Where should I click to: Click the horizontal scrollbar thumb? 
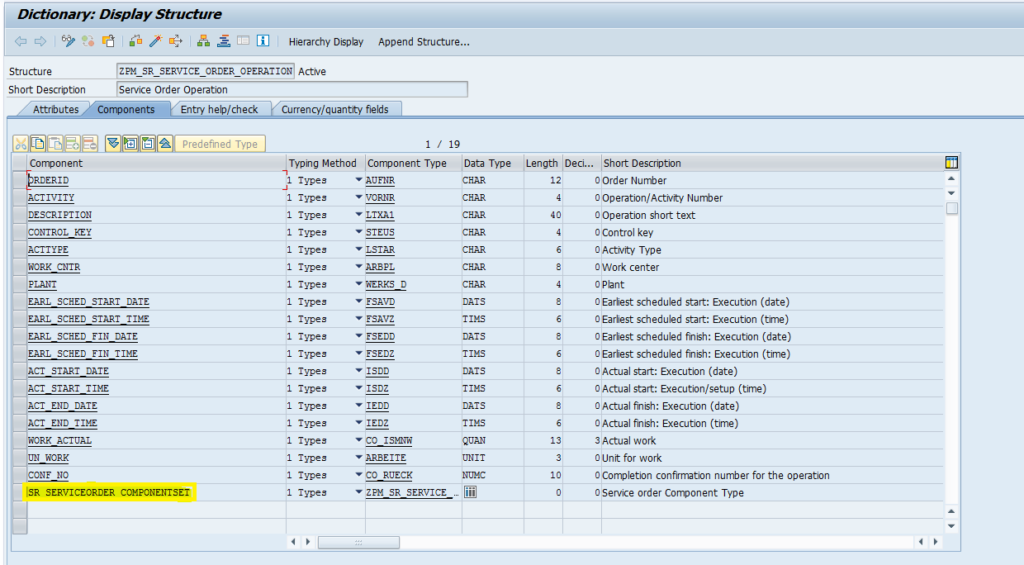[359, 542]
